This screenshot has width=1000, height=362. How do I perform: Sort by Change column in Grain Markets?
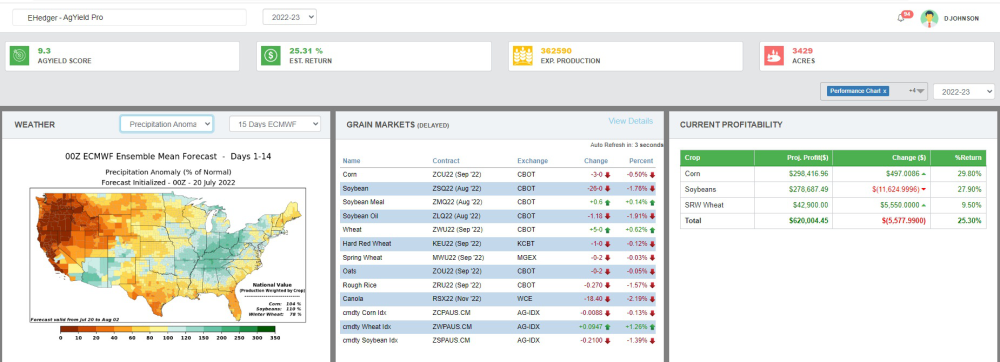[x=596, y=161]
